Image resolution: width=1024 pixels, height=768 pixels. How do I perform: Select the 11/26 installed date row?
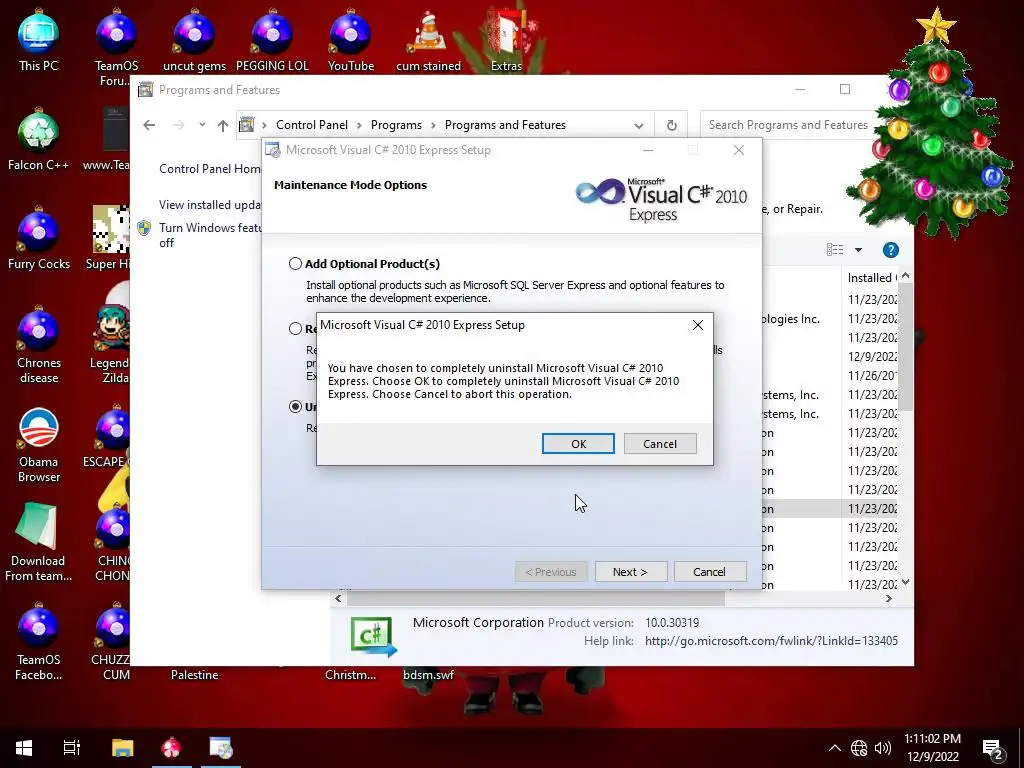point(872,376)
